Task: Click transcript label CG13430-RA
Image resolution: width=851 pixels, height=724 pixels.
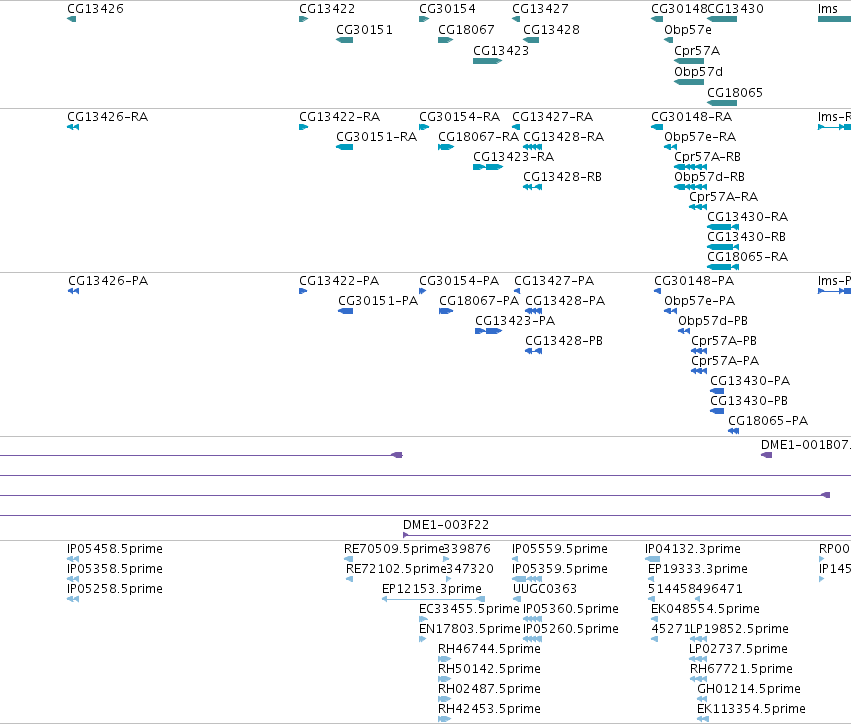Action: [747, 217]
